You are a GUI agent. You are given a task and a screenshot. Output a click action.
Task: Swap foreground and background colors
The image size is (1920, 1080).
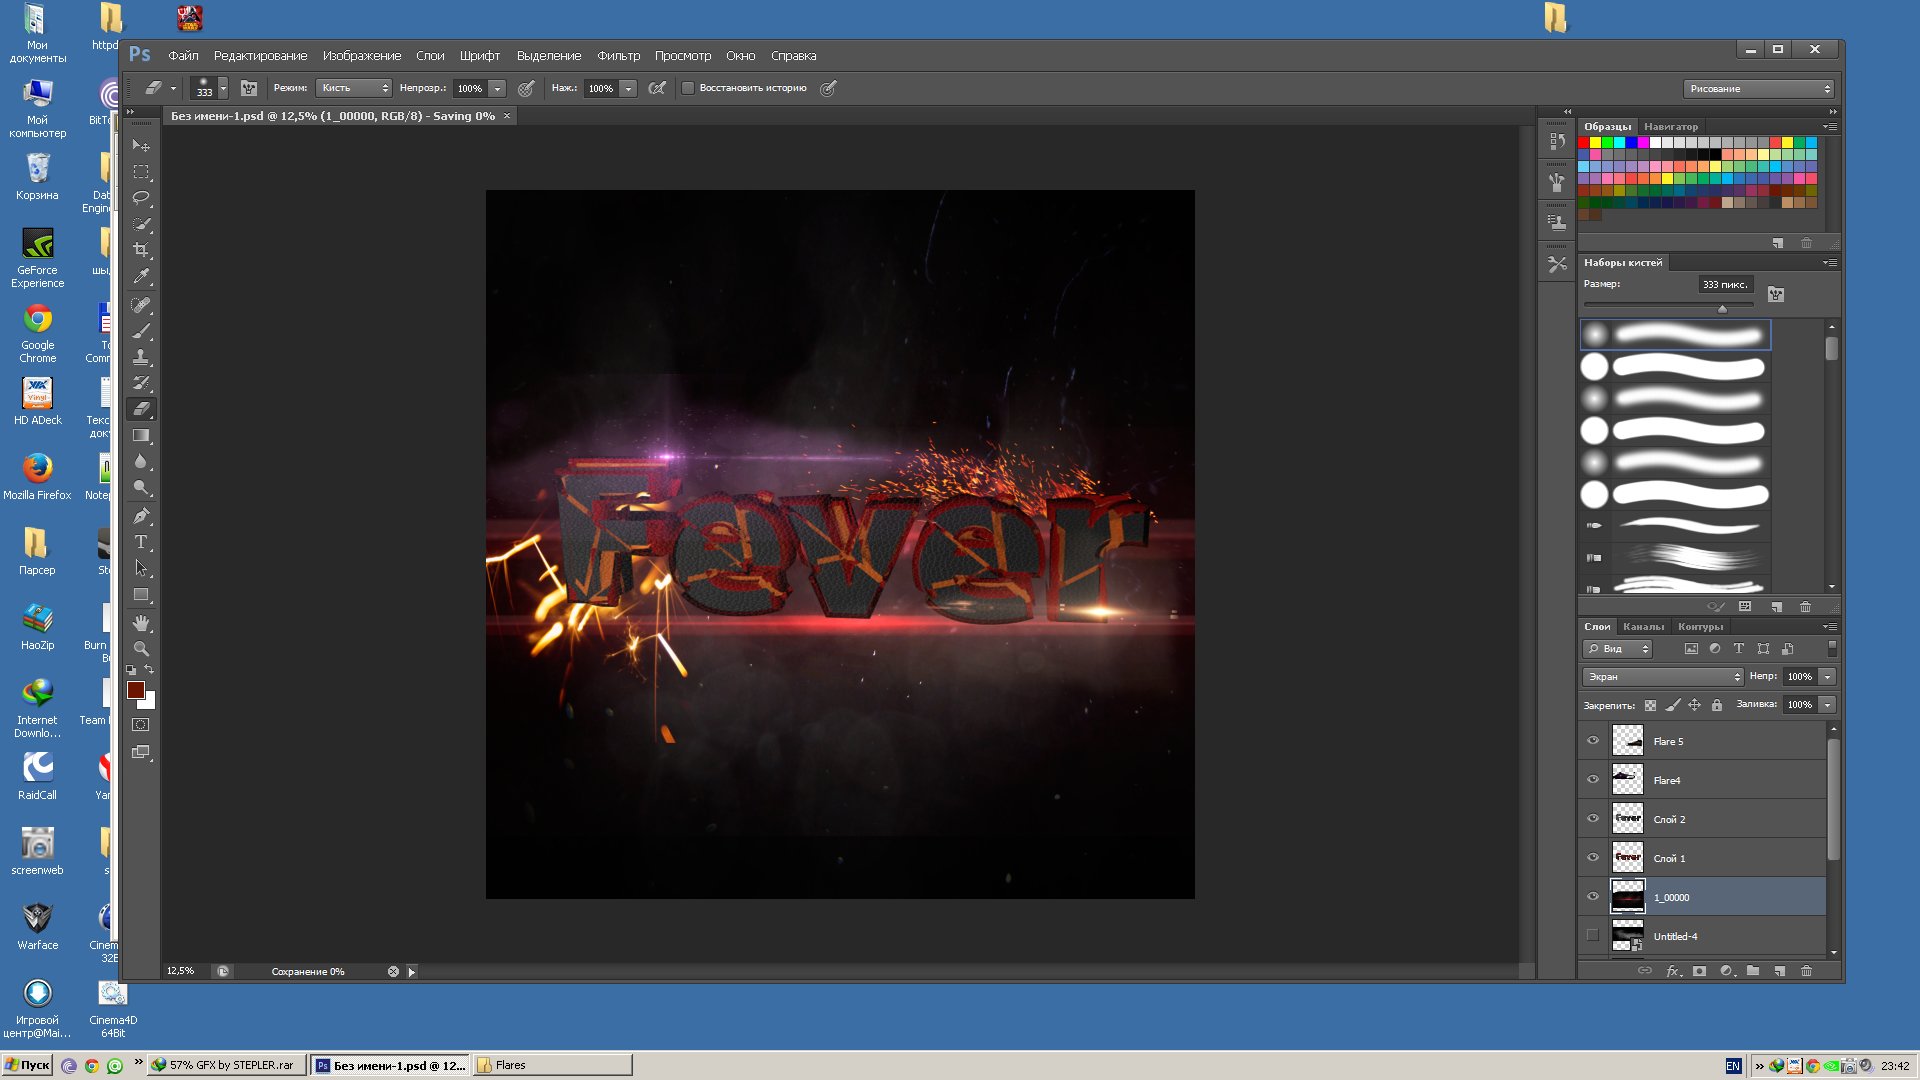click(x=149, y=669)
